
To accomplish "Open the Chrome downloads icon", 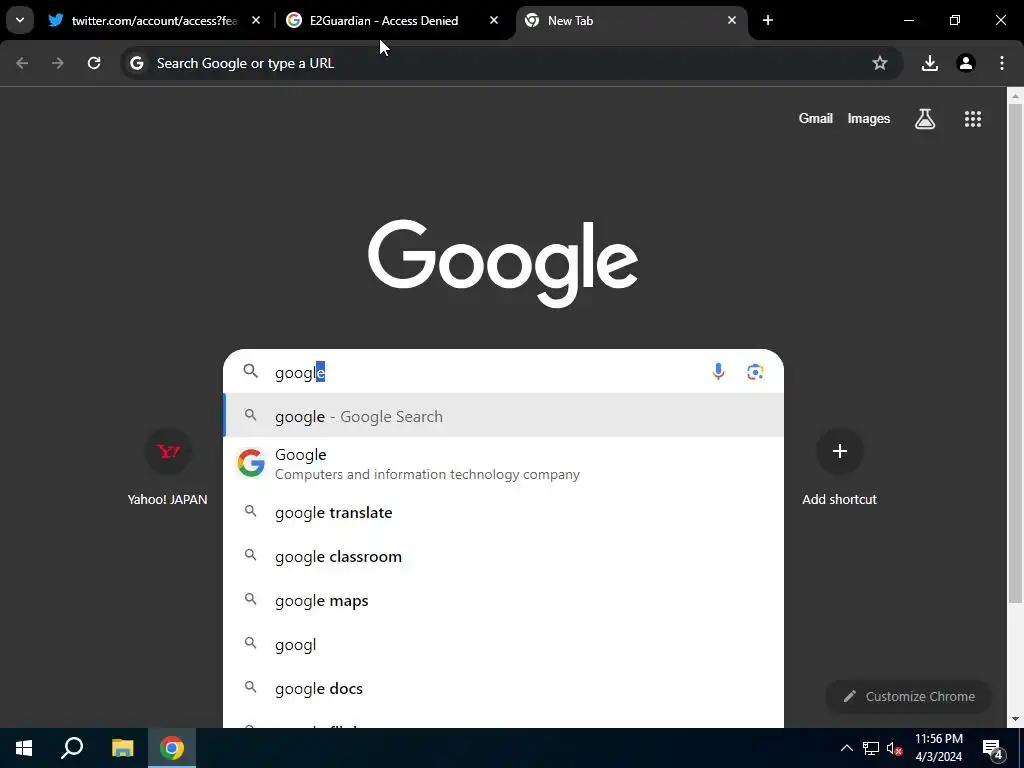I will (929, 63).
